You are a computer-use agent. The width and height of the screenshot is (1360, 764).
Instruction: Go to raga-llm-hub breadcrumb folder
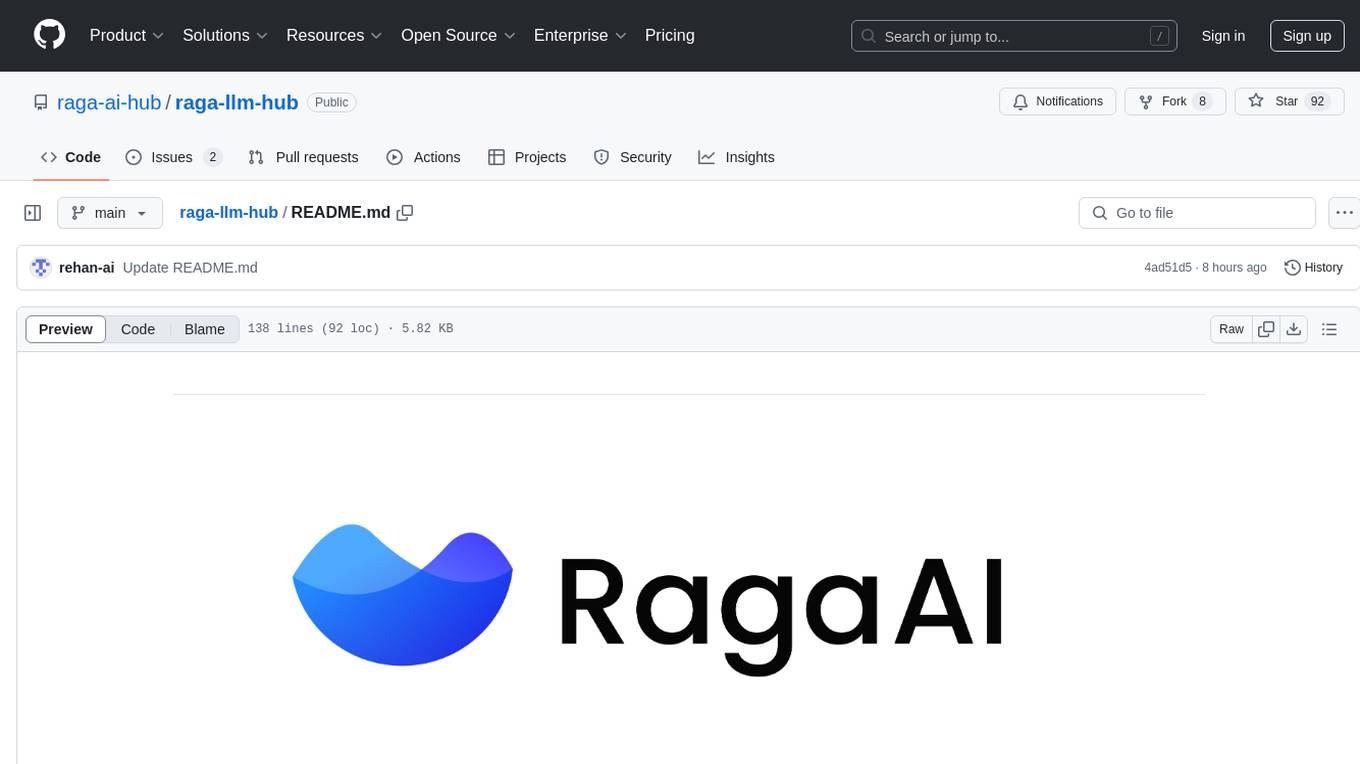(228, 212)
